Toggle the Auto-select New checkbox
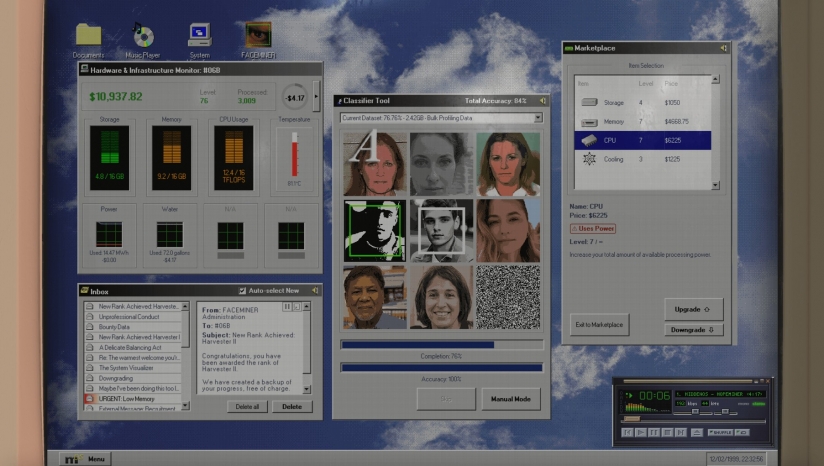This screenshot has width=824, height=466. [x=241, y=290]
